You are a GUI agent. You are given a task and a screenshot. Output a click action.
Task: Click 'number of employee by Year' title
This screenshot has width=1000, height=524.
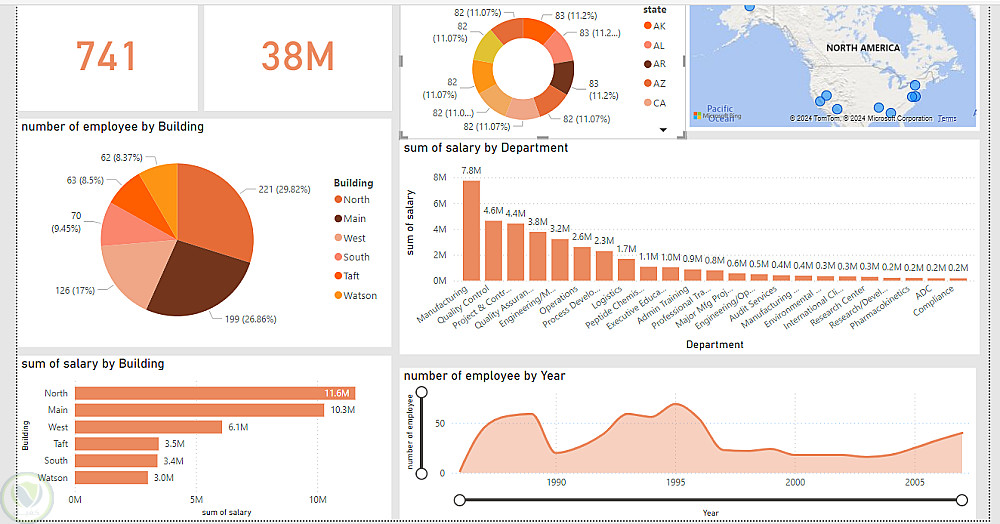click(x=484, y=376)
